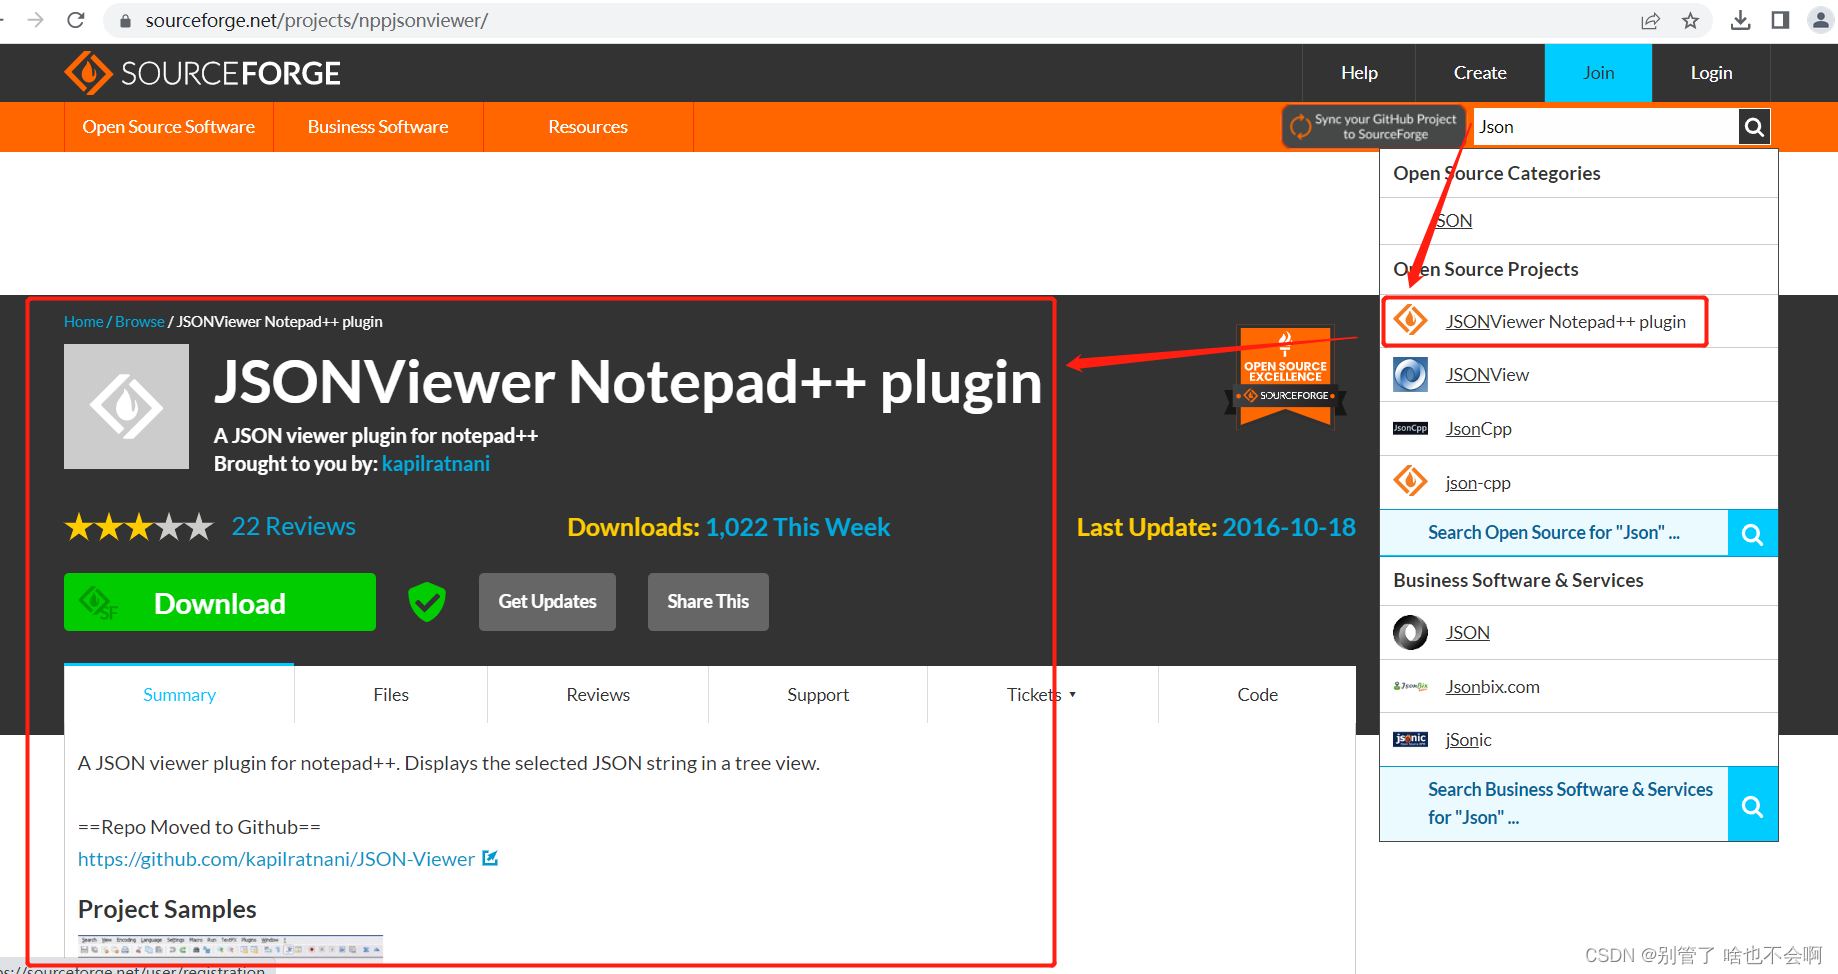Screen dimensions: 1838x974
Task: Open the kapilratnani profile link
Action: tap(436, 463)
